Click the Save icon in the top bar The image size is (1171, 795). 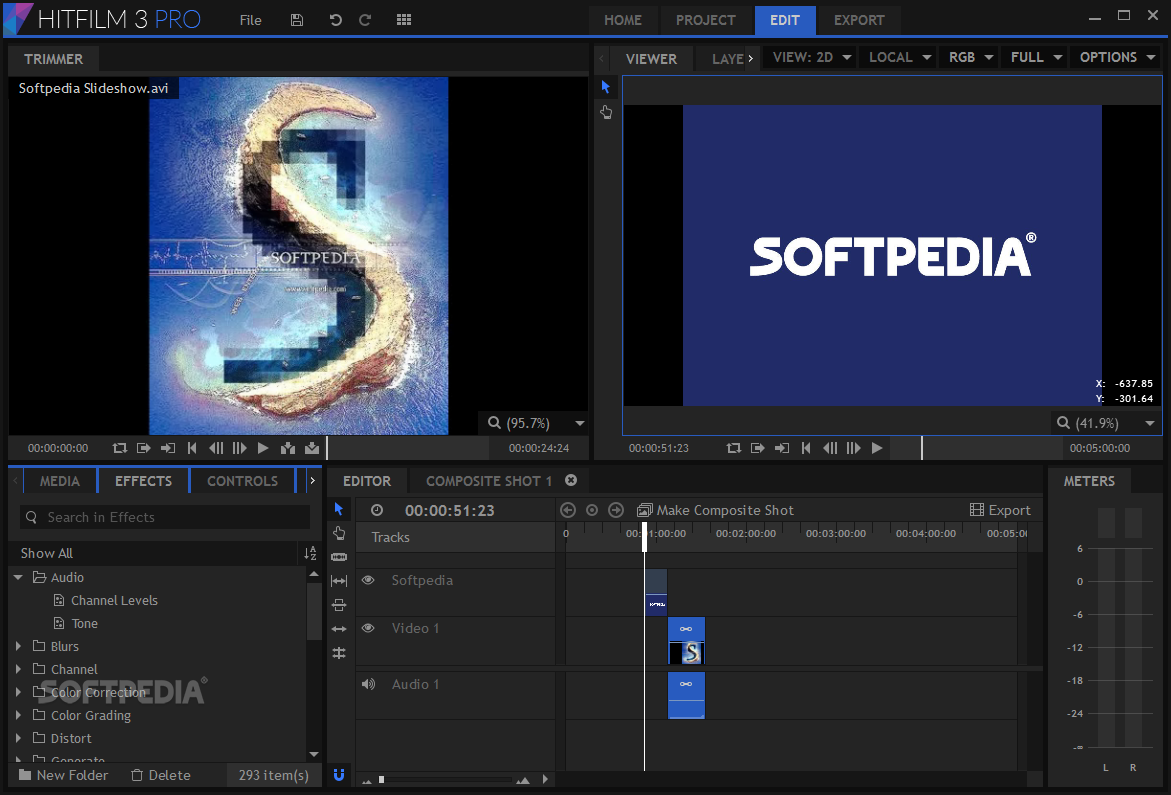pyautogui.click(x=296, y=20)
